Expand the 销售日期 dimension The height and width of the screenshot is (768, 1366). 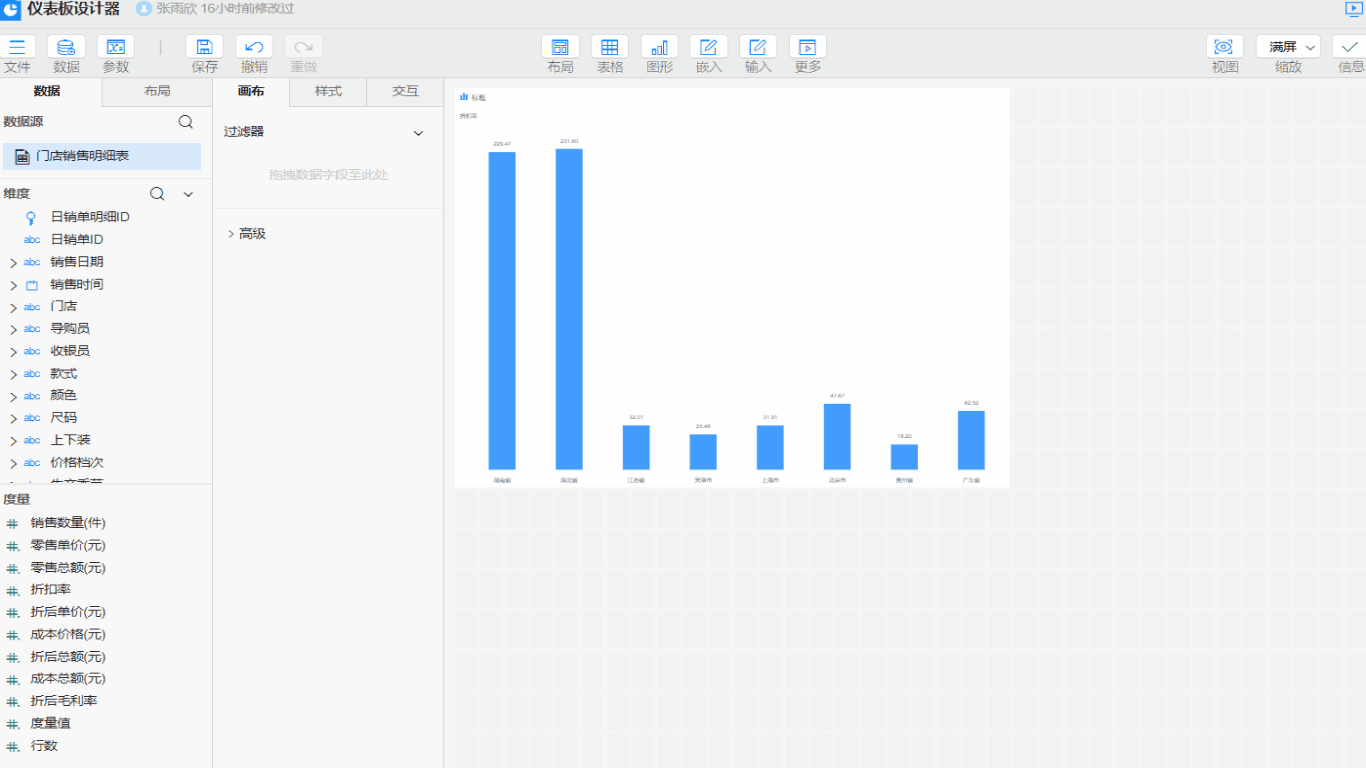coord(13,263)
